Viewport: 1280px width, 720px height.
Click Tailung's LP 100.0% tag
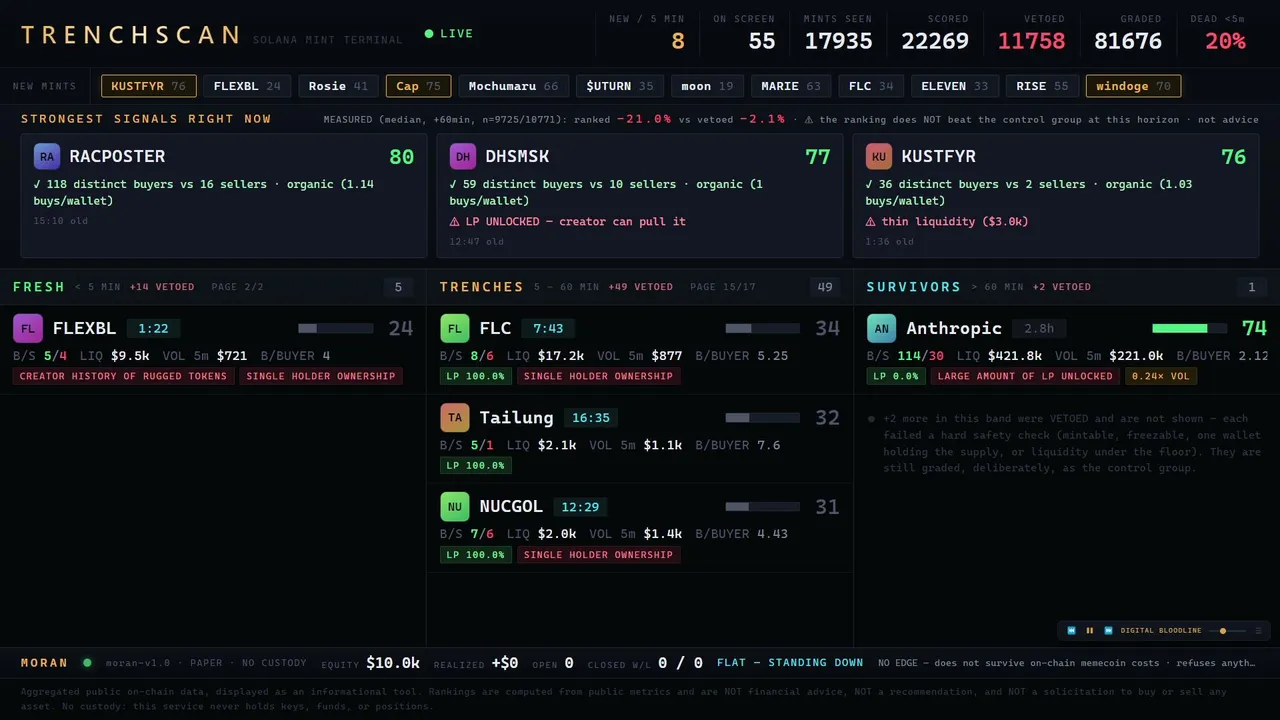click(x=476, y=465)
